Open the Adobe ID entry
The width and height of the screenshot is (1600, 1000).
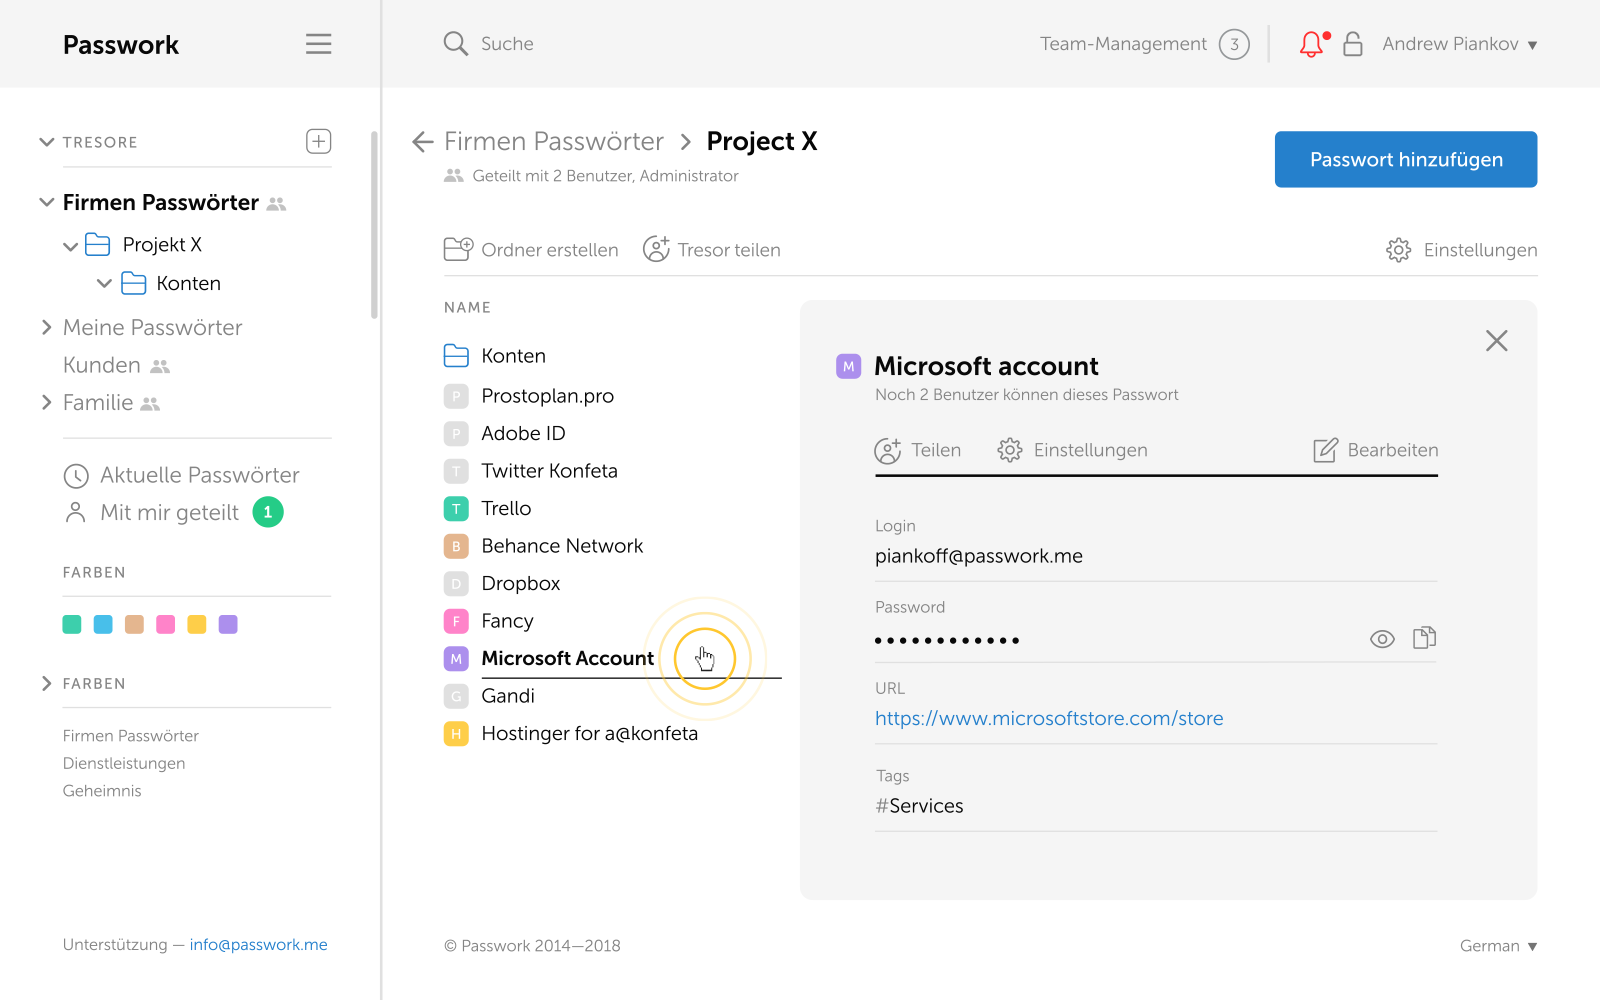(523, 434)
